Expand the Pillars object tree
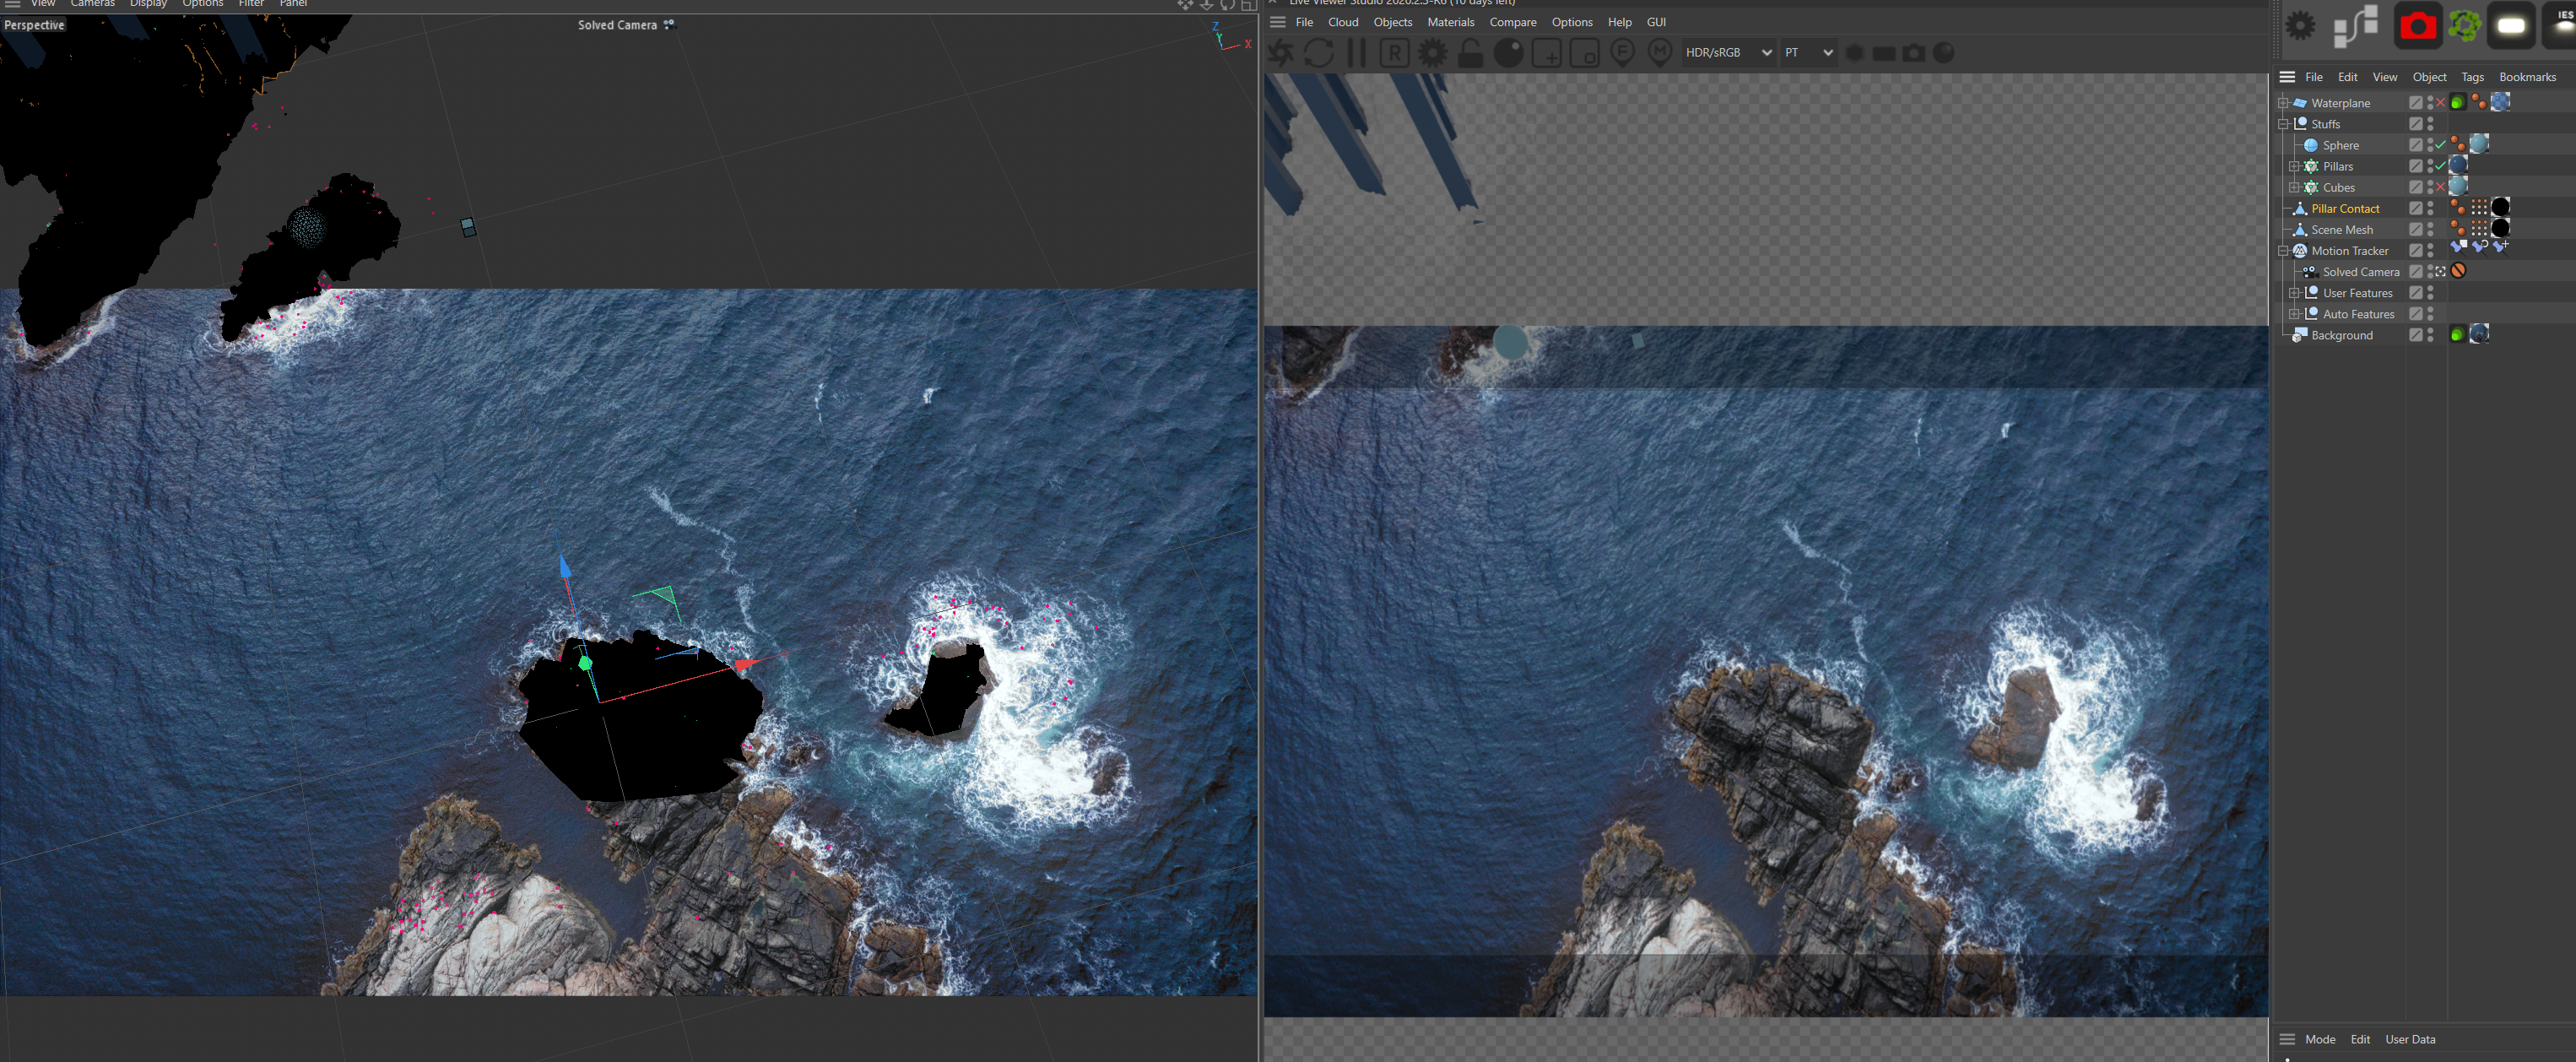2576x1062 pixels. (2294, 167)
